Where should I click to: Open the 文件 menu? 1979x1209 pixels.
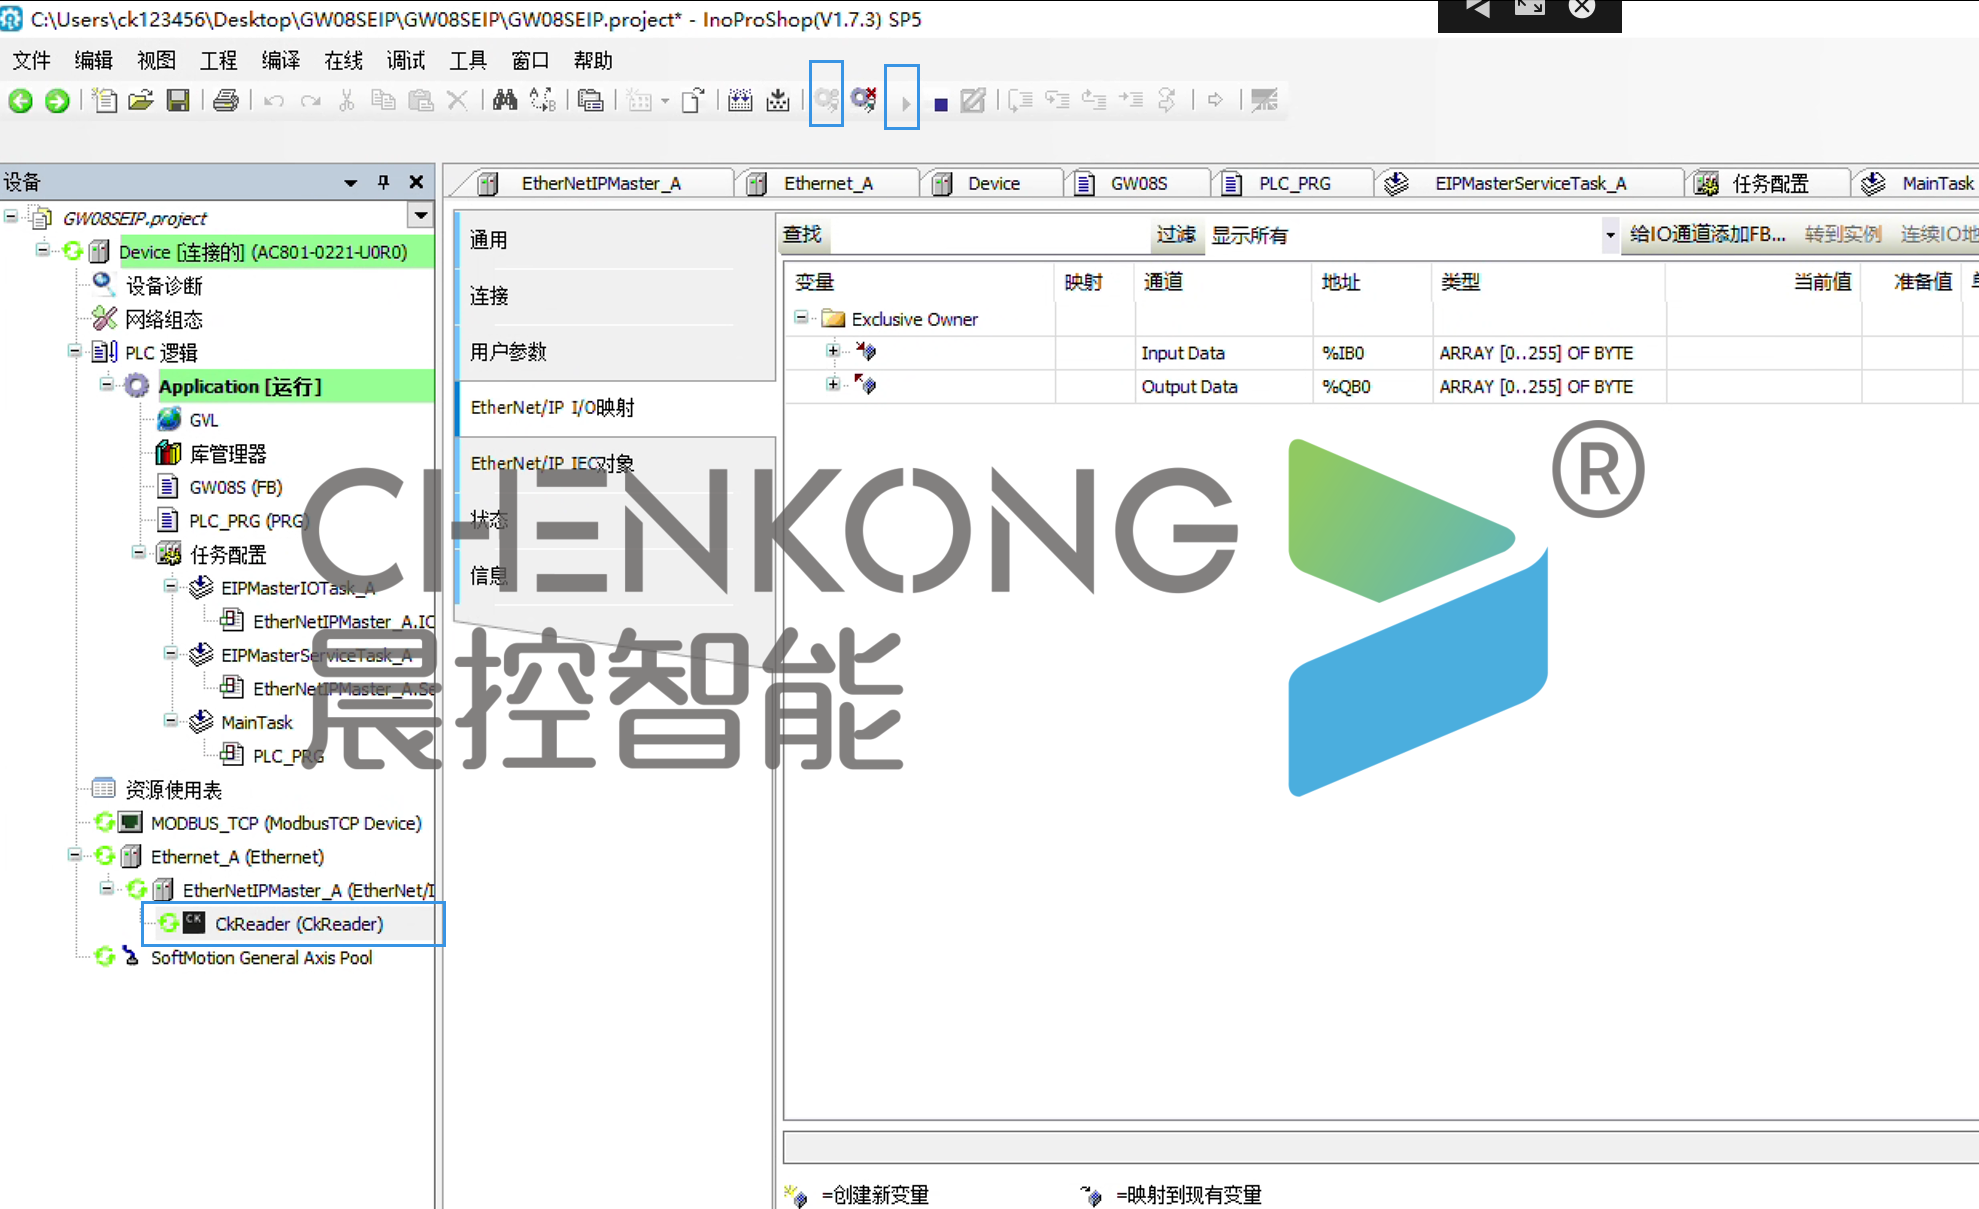pyautogui.click(x=31, y=61)
